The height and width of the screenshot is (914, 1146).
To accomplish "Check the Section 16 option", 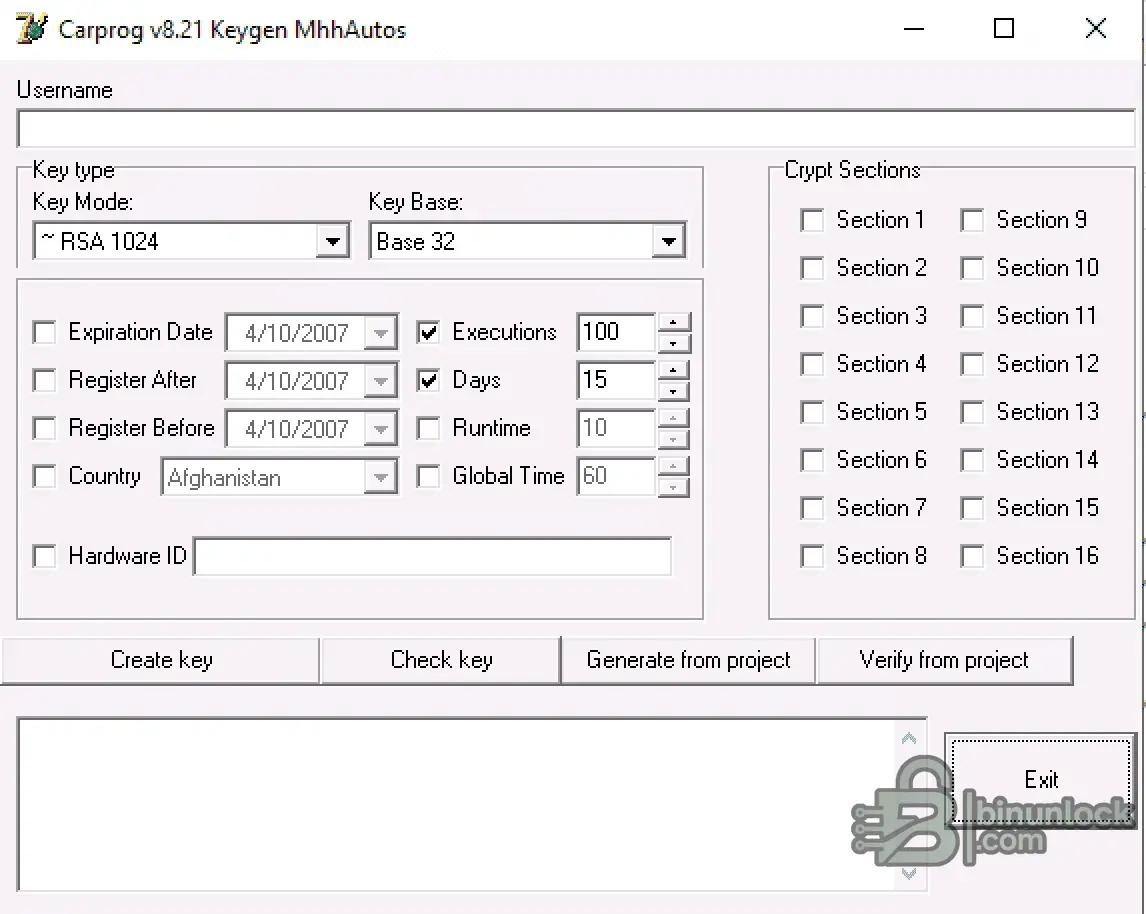I will click(x=973, y=556).
